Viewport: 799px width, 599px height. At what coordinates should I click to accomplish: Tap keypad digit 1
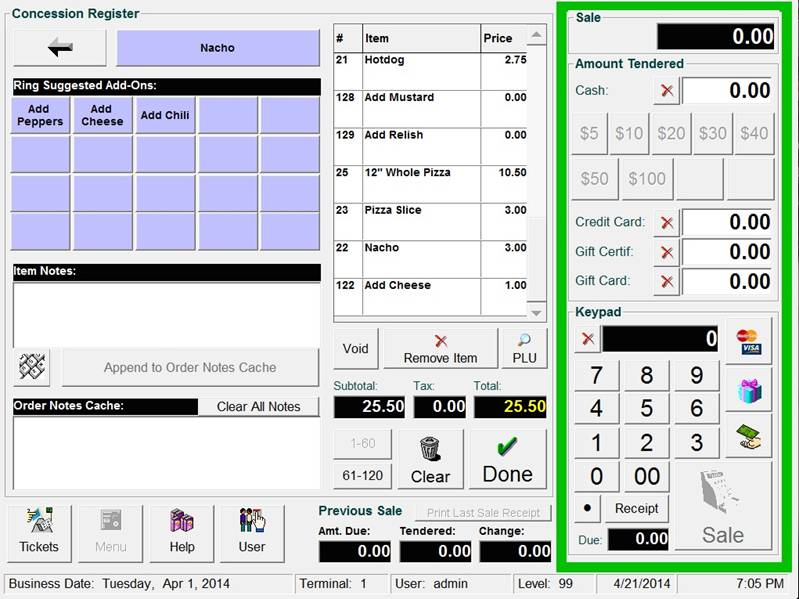(597, 443)
